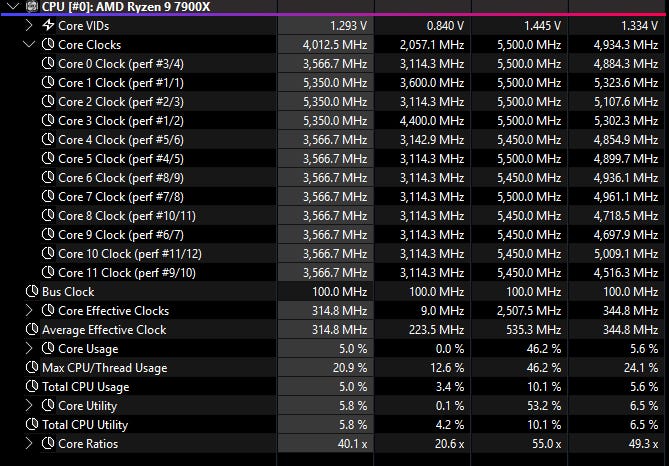
Task: Click the Core VIDs maximum value 1.445 V
Action: (542, 26)
